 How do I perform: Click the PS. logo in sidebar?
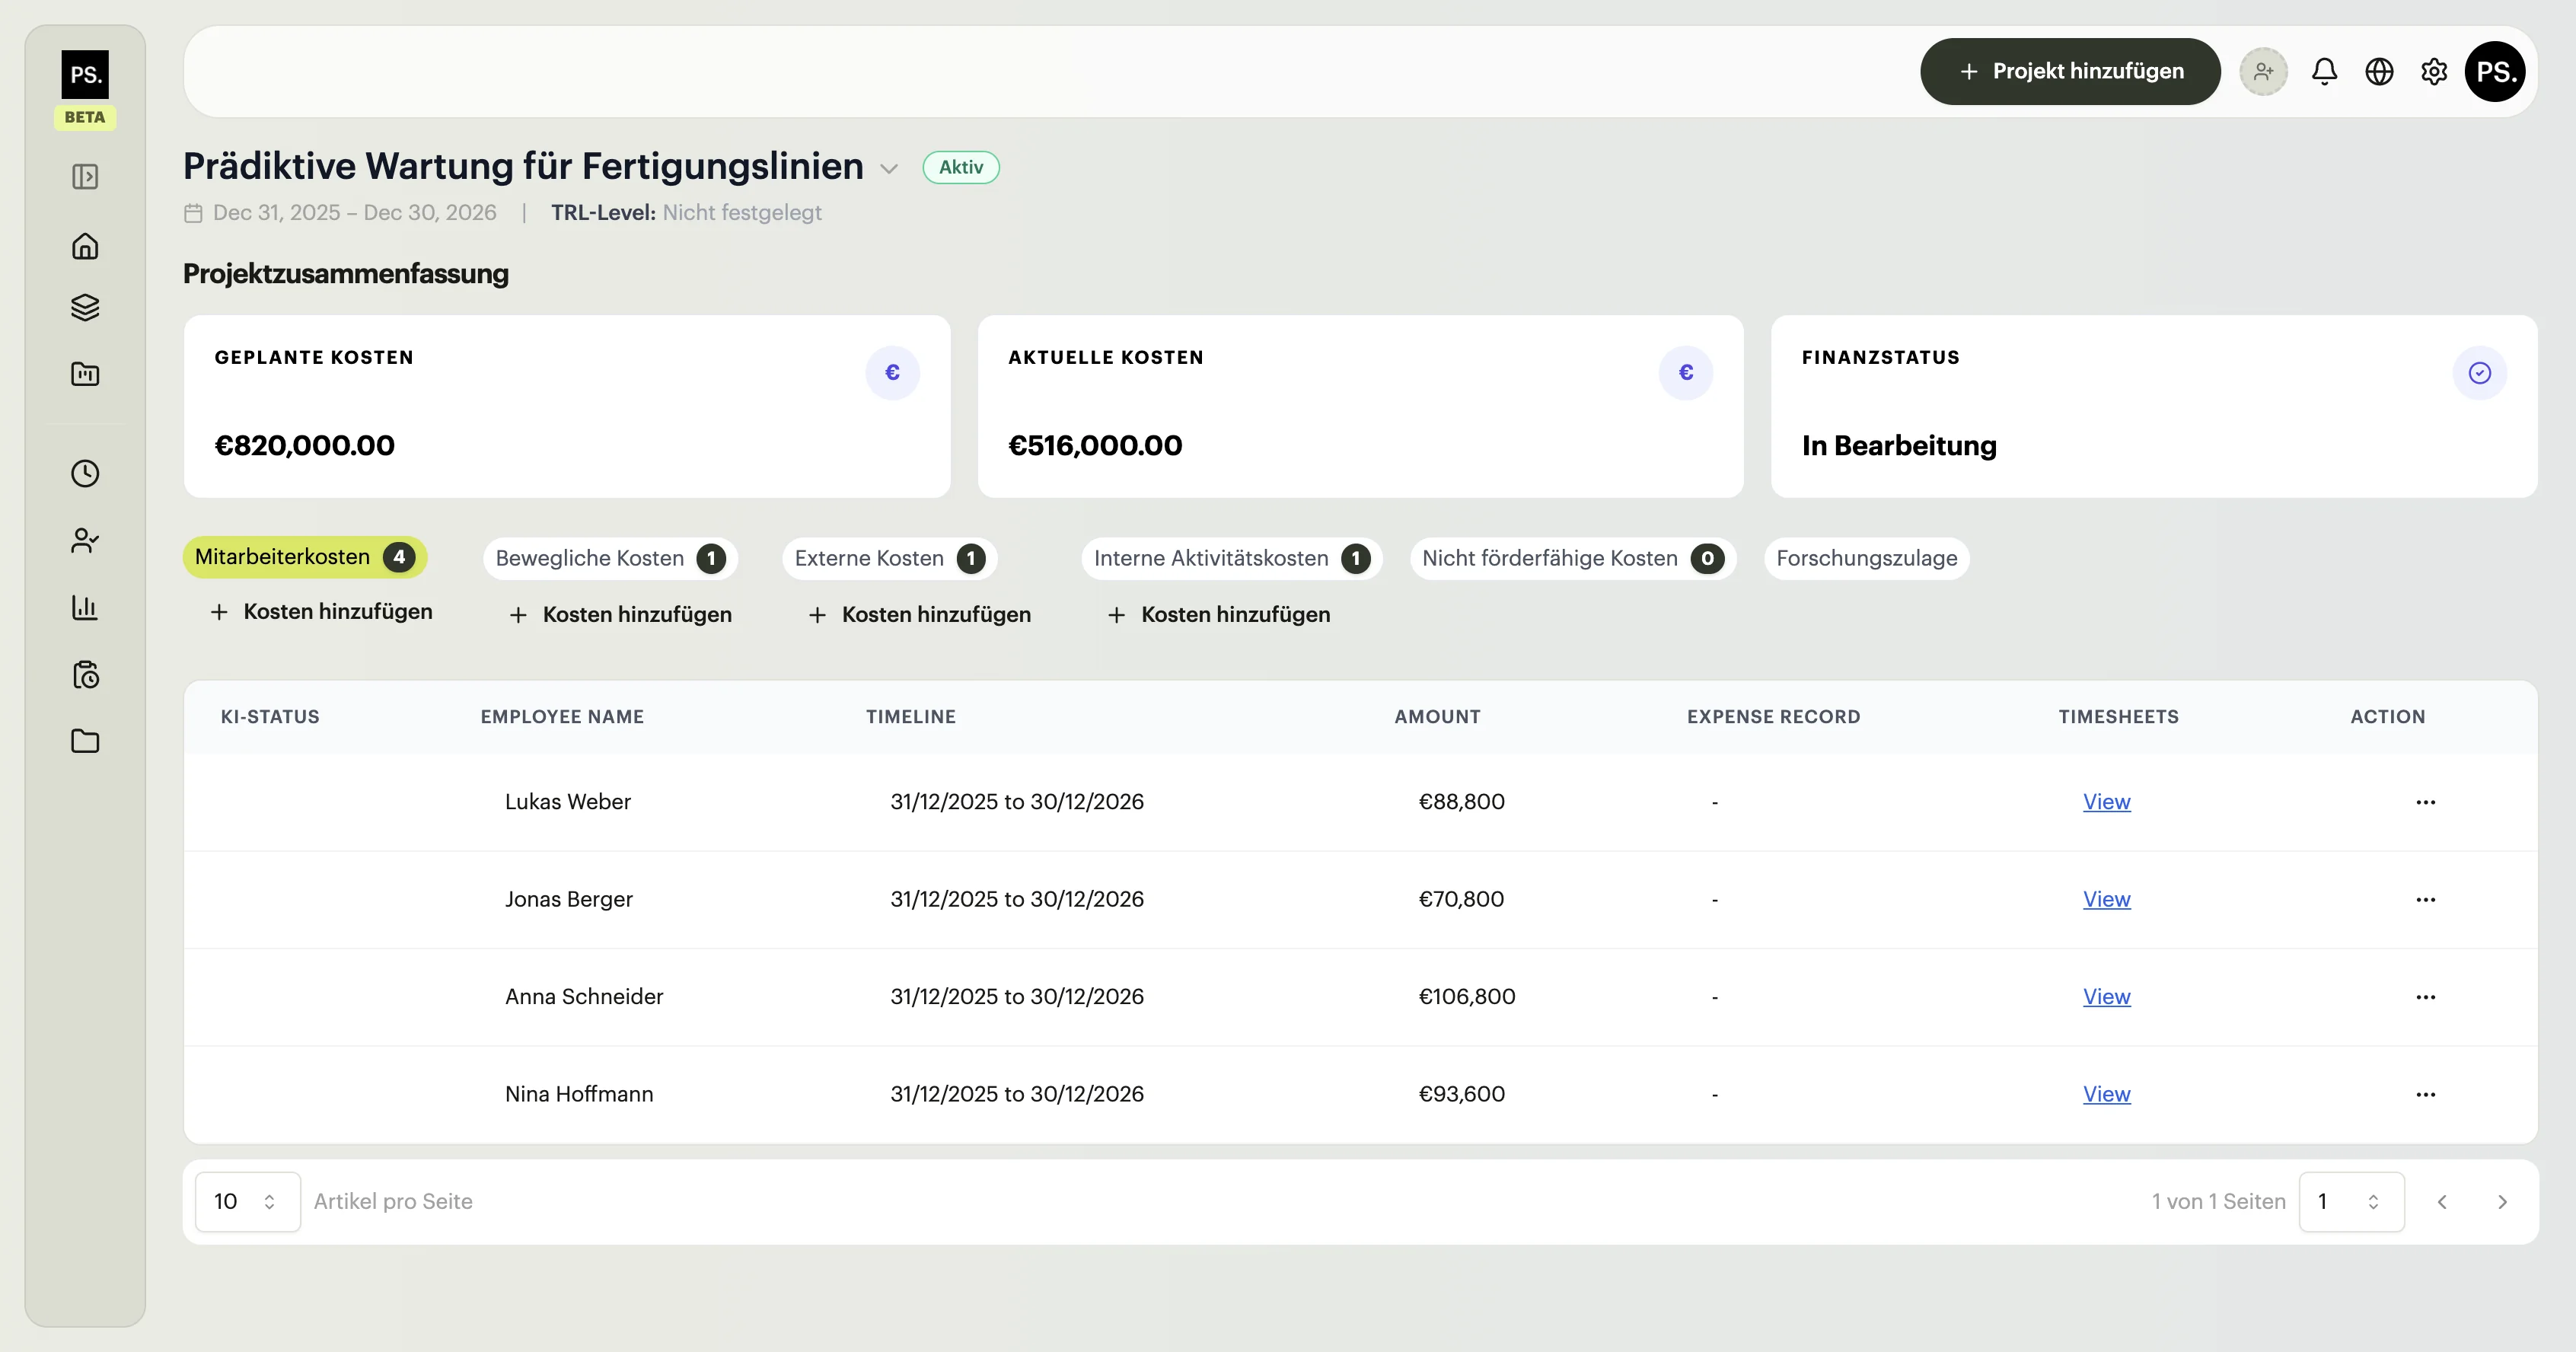85,74
